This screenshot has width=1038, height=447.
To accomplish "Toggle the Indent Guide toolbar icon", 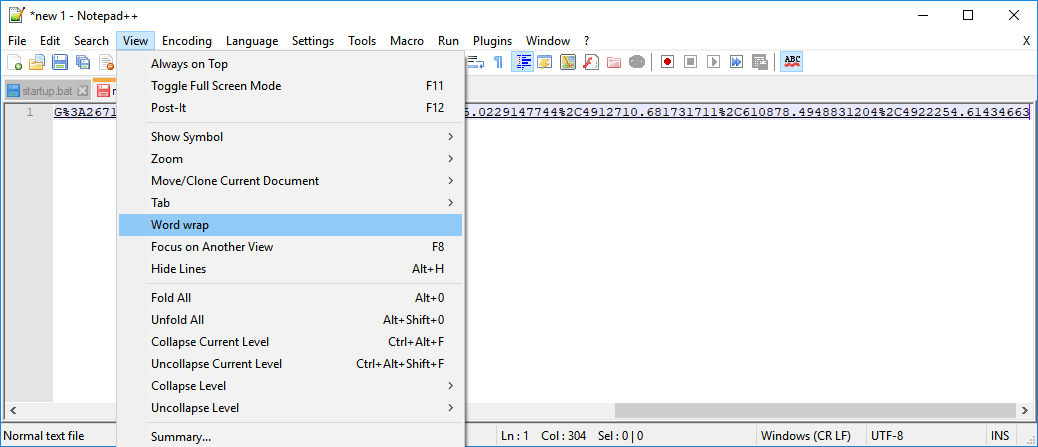I will pyautogui.click(x=523, y=62).
